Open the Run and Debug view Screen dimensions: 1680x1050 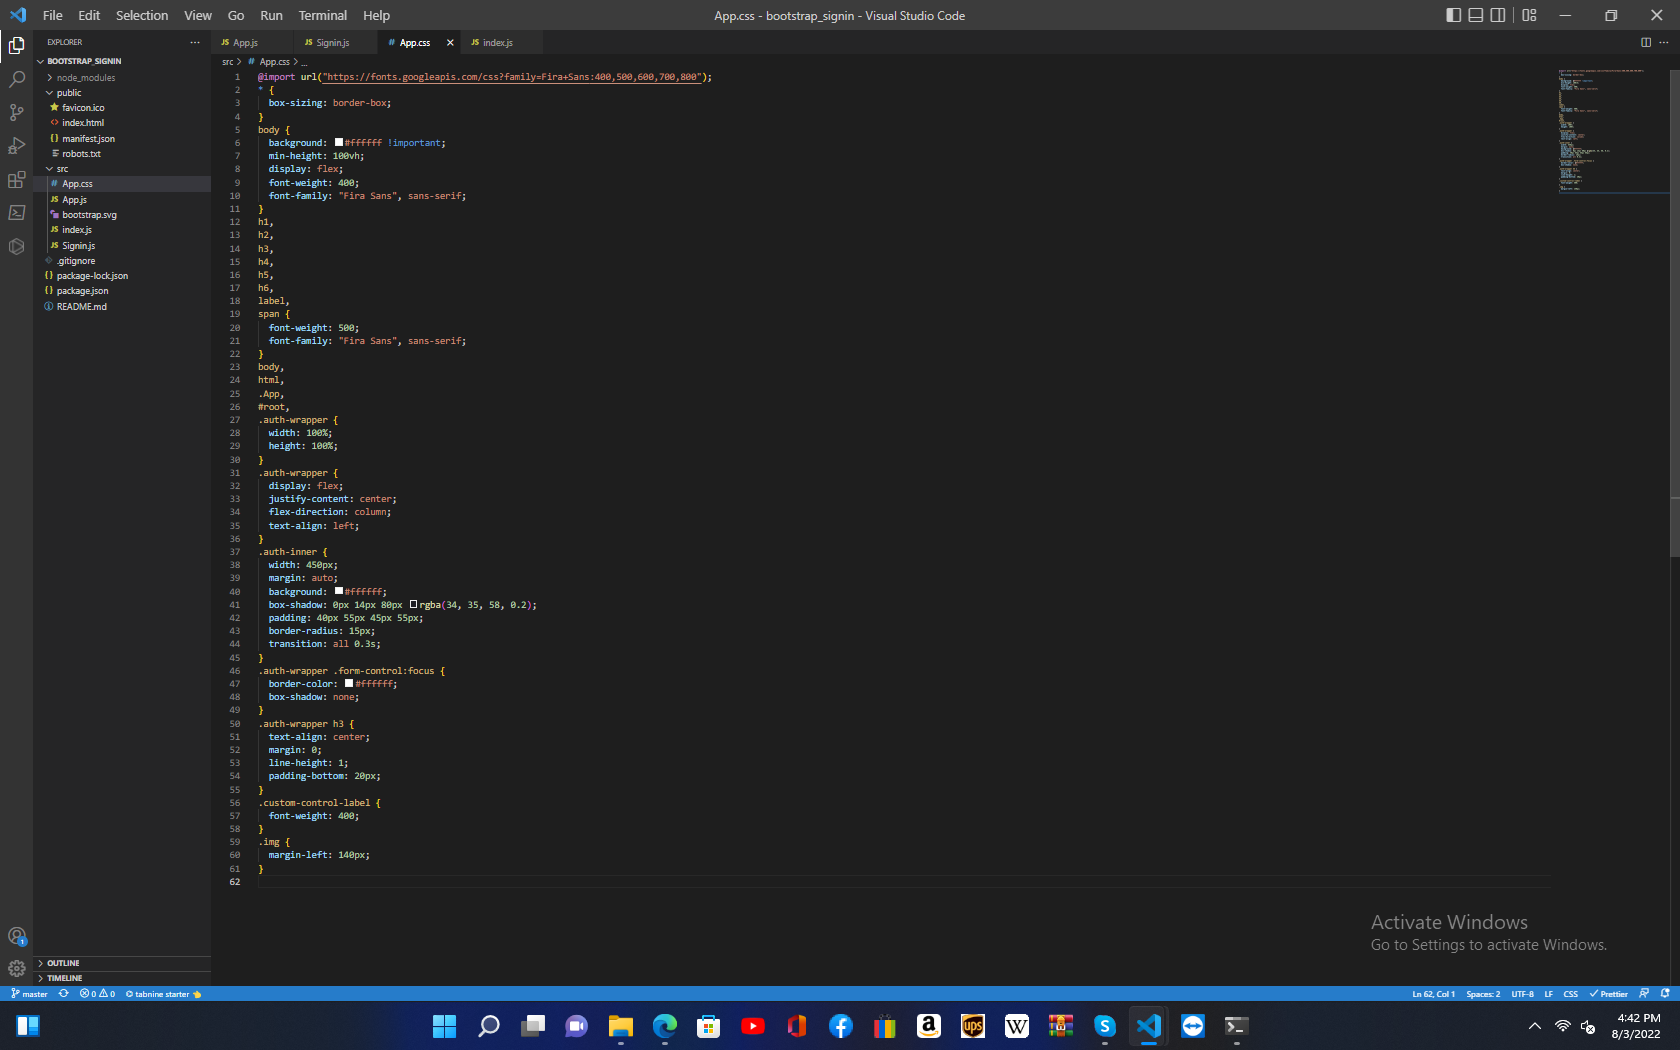click(x=16, y=145)
